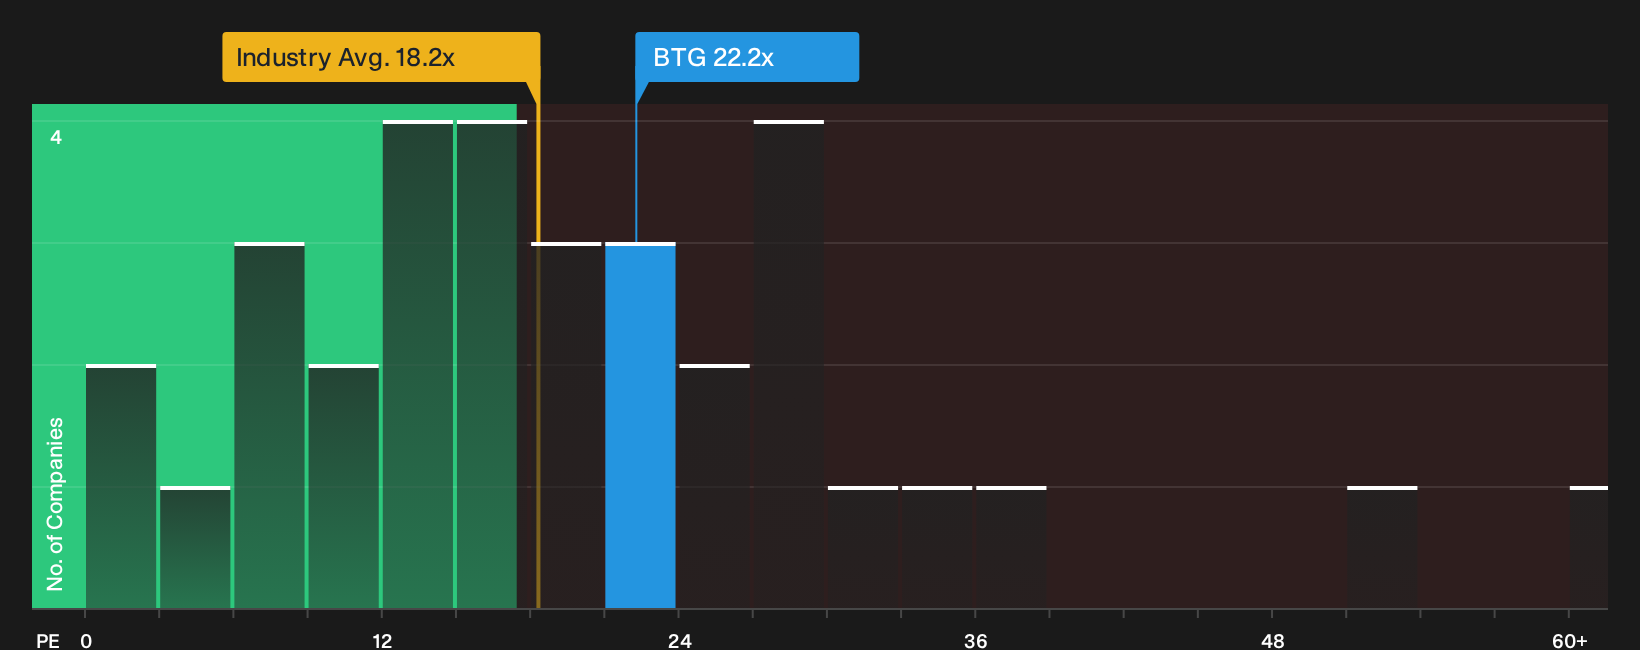
Task: Click the No. of Companies axis title
Action: pyautogui.click(x=55, y=504)
